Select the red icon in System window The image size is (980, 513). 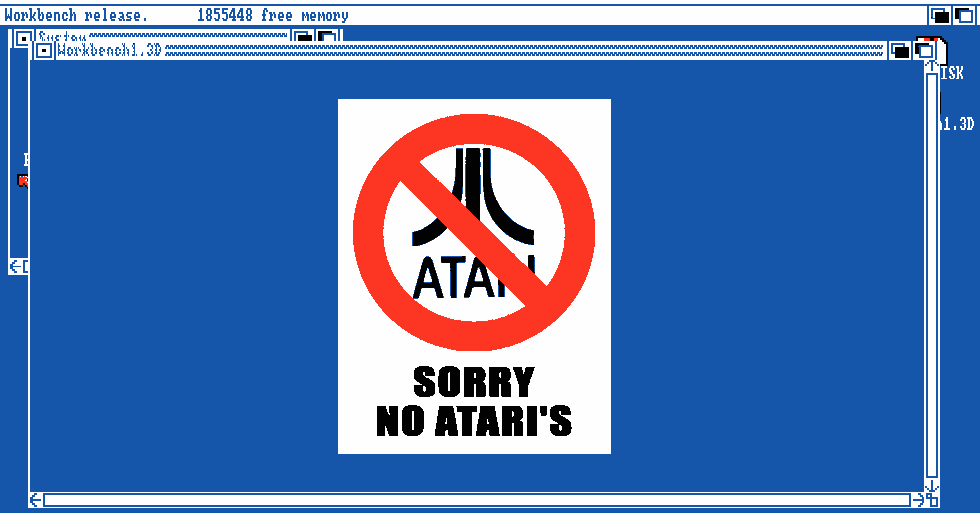(x=23, y=181)
